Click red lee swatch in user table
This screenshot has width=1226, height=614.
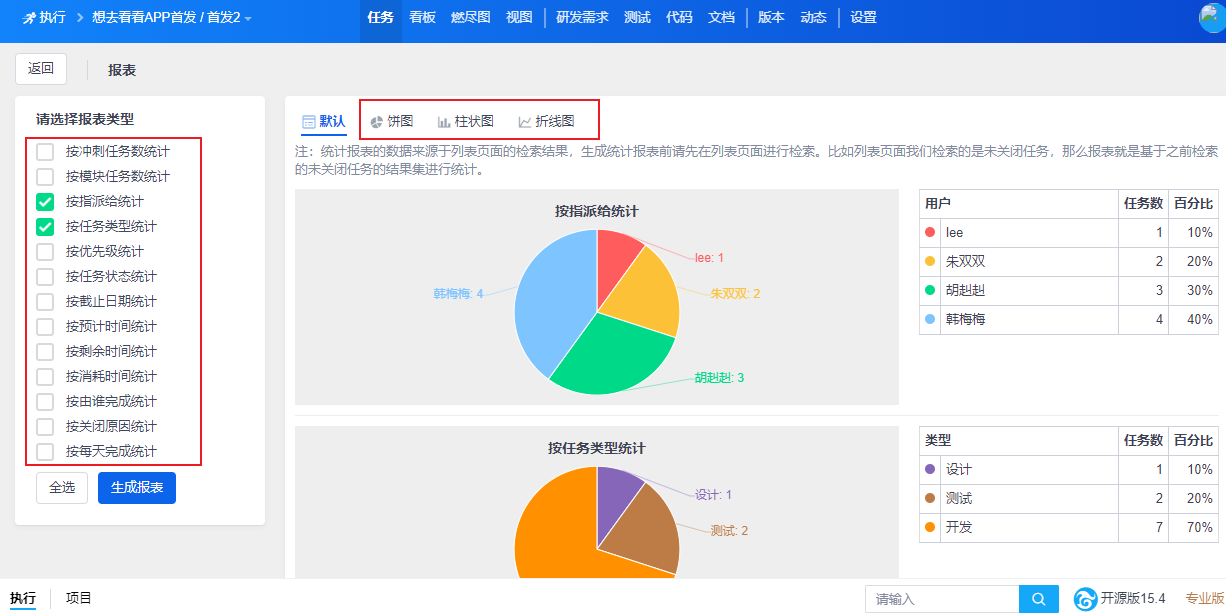[930, 232]
